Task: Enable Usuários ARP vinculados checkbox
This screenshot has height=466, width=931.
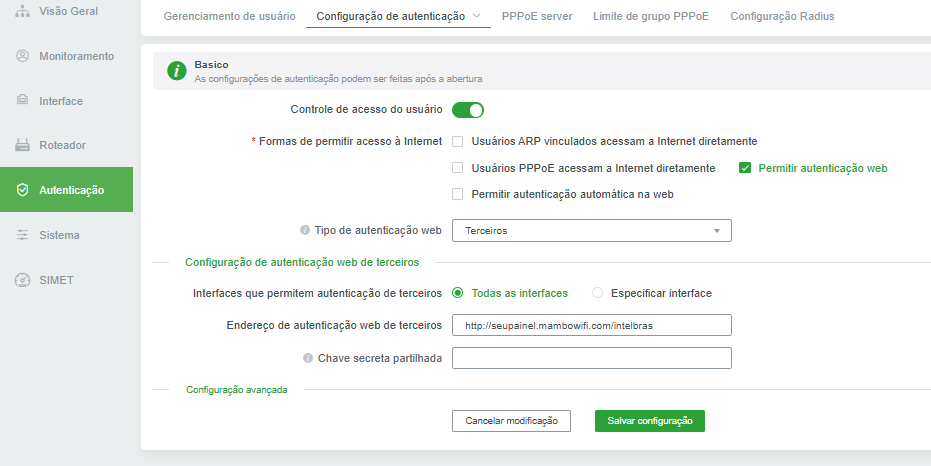Action: coord(458,142)
